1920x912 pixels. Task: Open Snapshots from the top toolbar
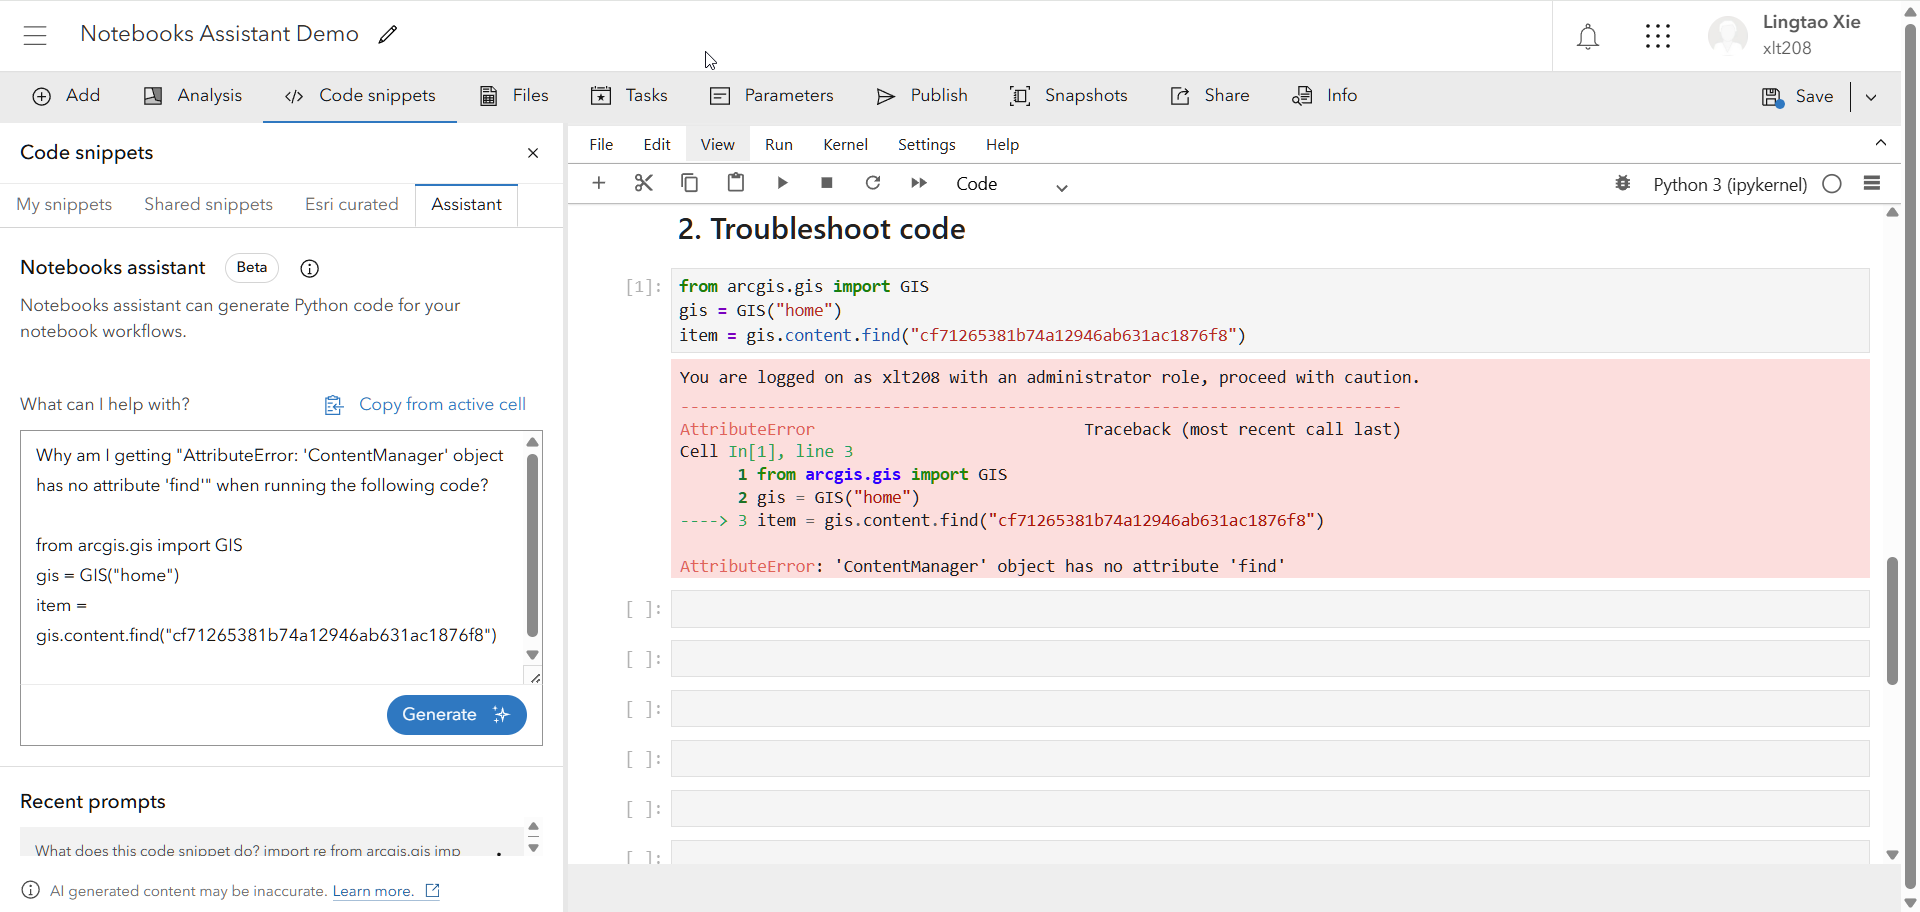coord(1069,96)
